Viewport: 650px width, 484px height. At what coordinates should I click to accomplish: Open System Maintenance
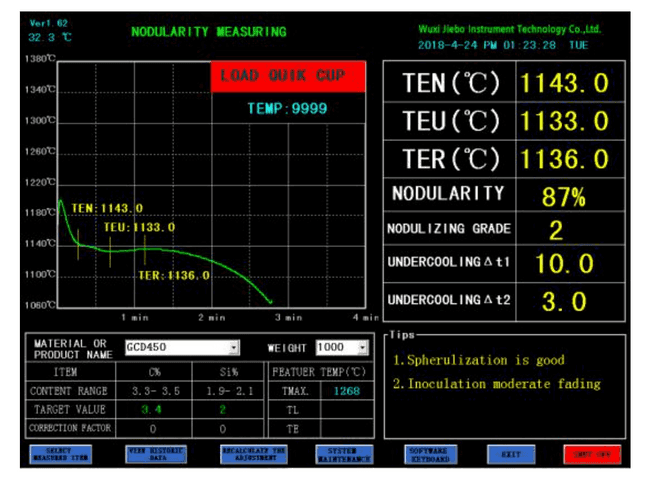coord(343,454)
